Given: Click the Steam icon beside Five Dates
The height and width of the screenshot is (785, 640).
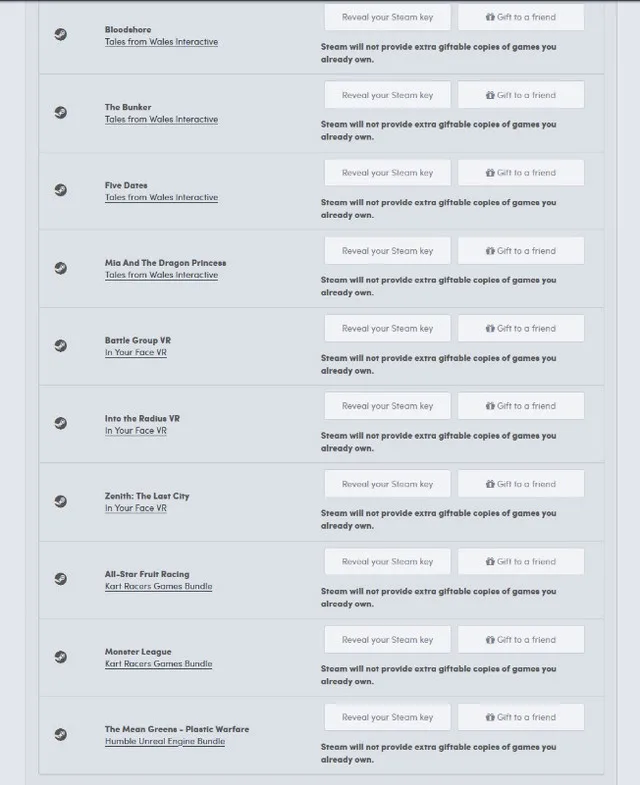Looking at the screenshot, I should [x=61, y=190].
